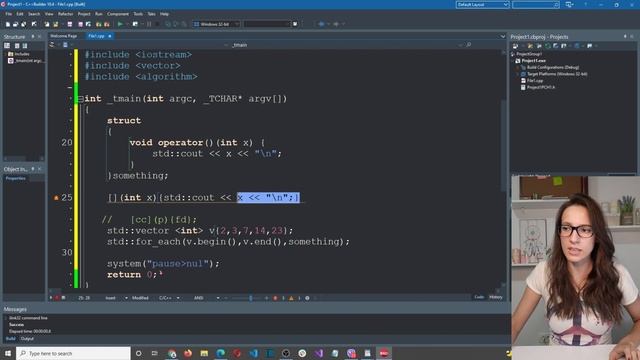640x360 pixels.
Task: Open the Refactor menu
Action: (x=65, y=14)
